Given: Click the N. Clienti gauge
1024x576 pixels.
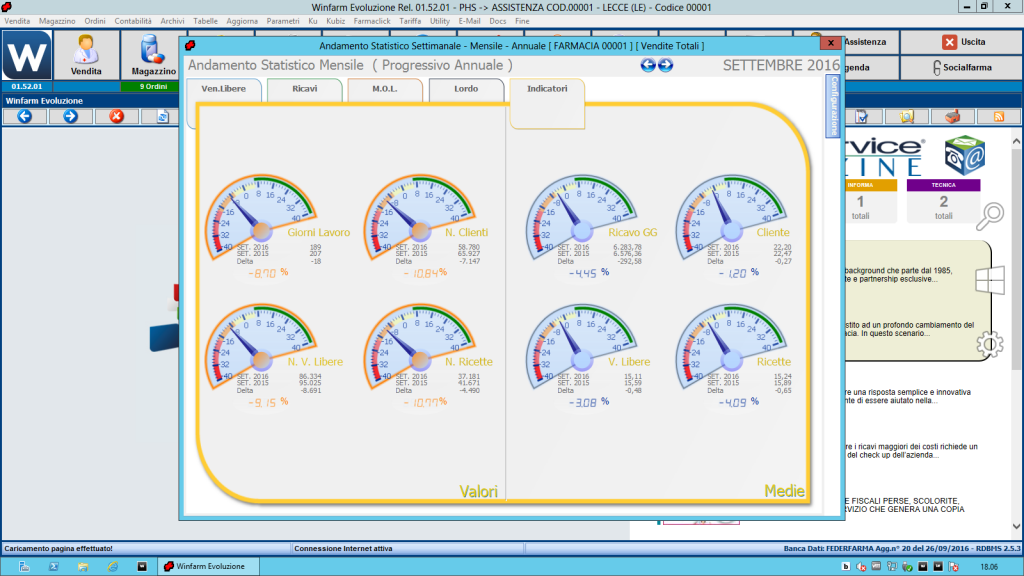Looking at the screenshot, I should click(421, 219).
